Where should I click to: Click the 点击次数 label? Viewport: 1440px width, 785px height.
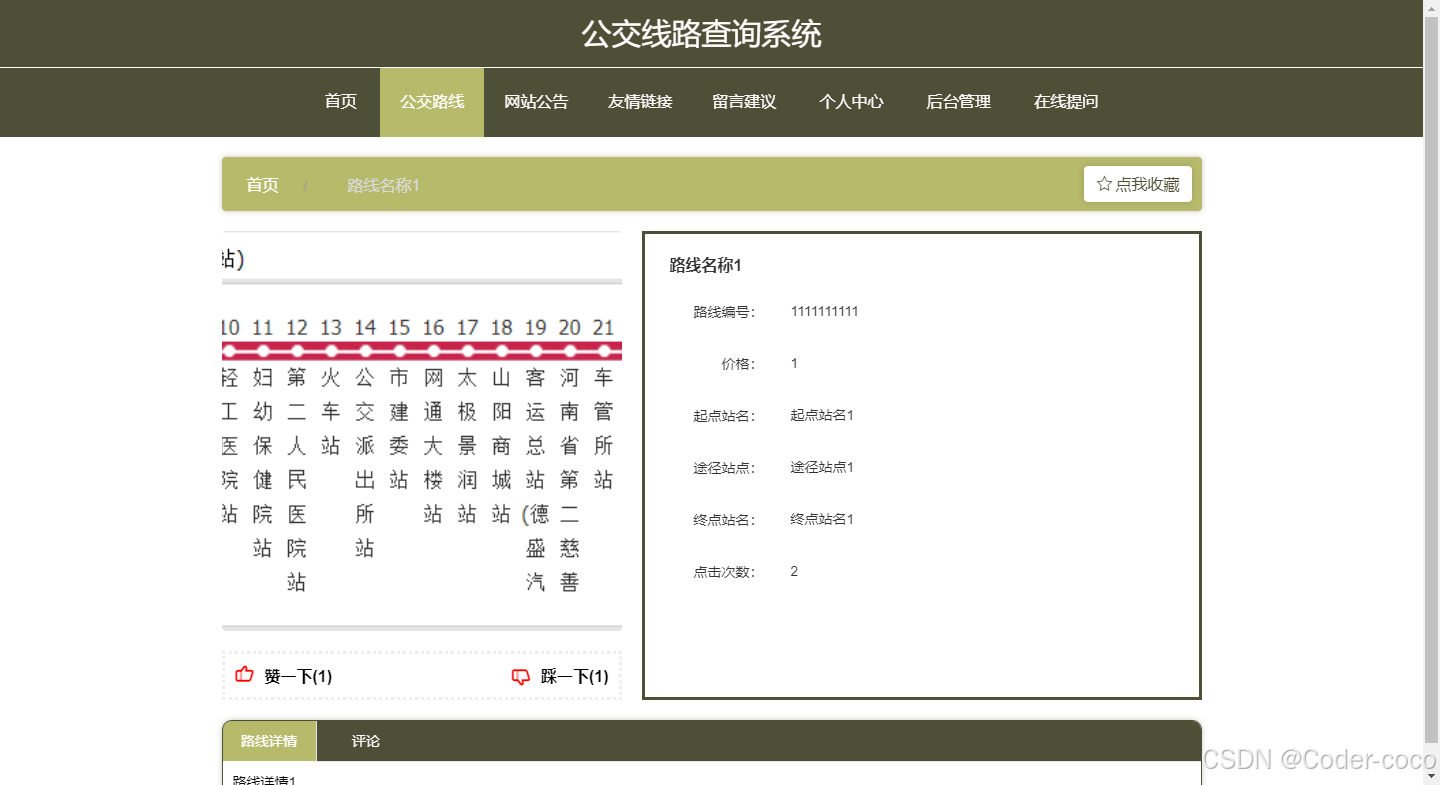point(725,572)
